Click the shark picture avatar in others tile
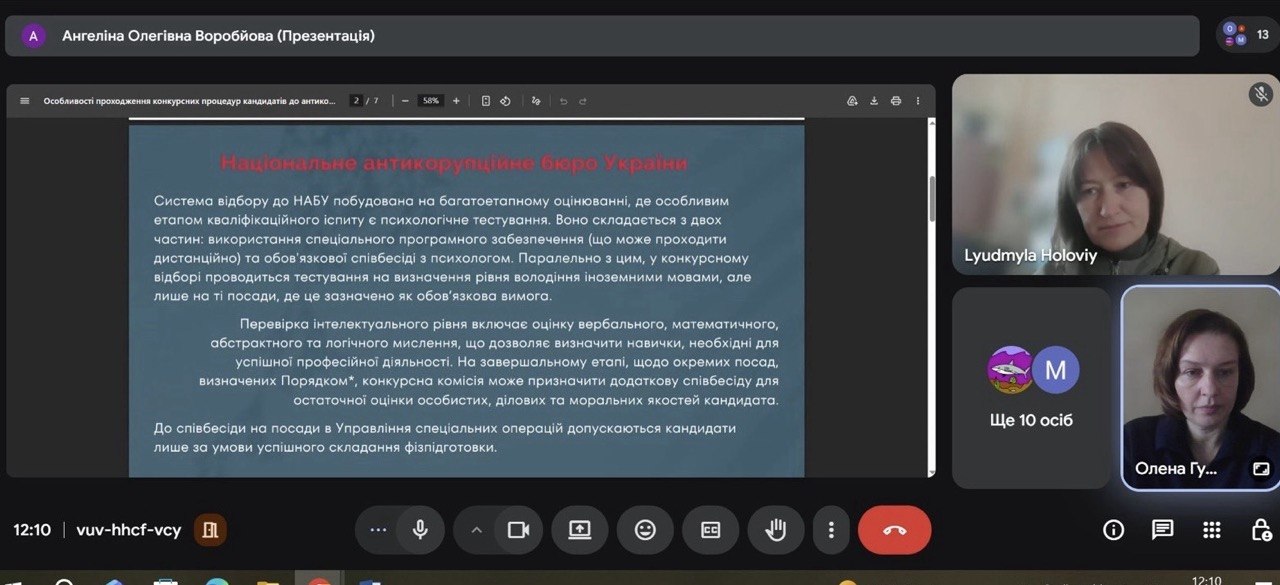 click(x=1010, y=370)
